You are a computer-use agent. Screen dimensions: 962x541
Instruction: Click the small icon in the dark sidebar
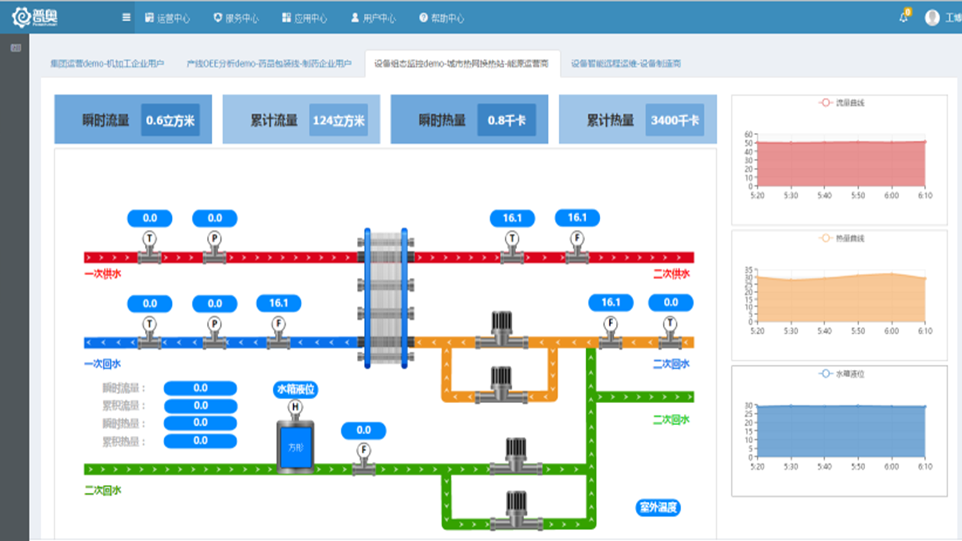(x=15, y=48)
